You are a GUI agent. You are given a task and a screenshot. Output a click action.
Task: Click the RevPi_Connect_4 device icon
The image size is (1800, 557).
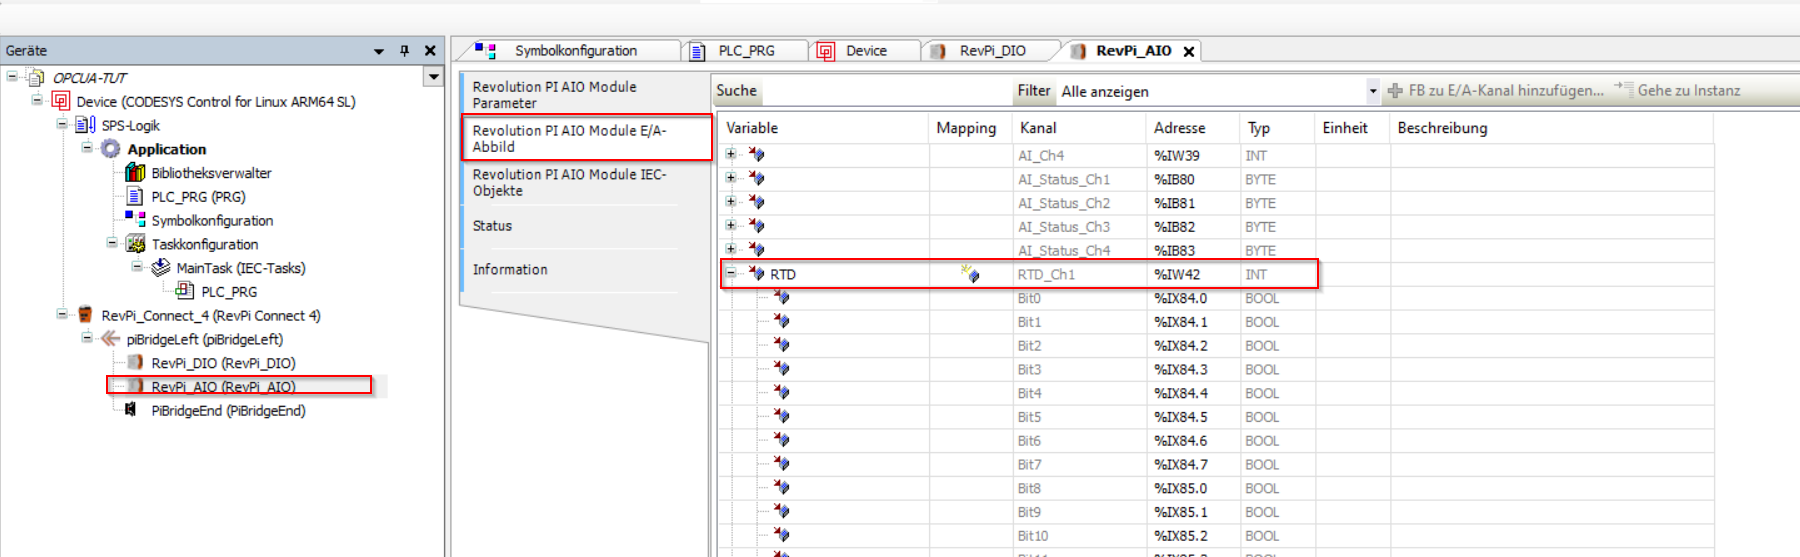(86, 315)
